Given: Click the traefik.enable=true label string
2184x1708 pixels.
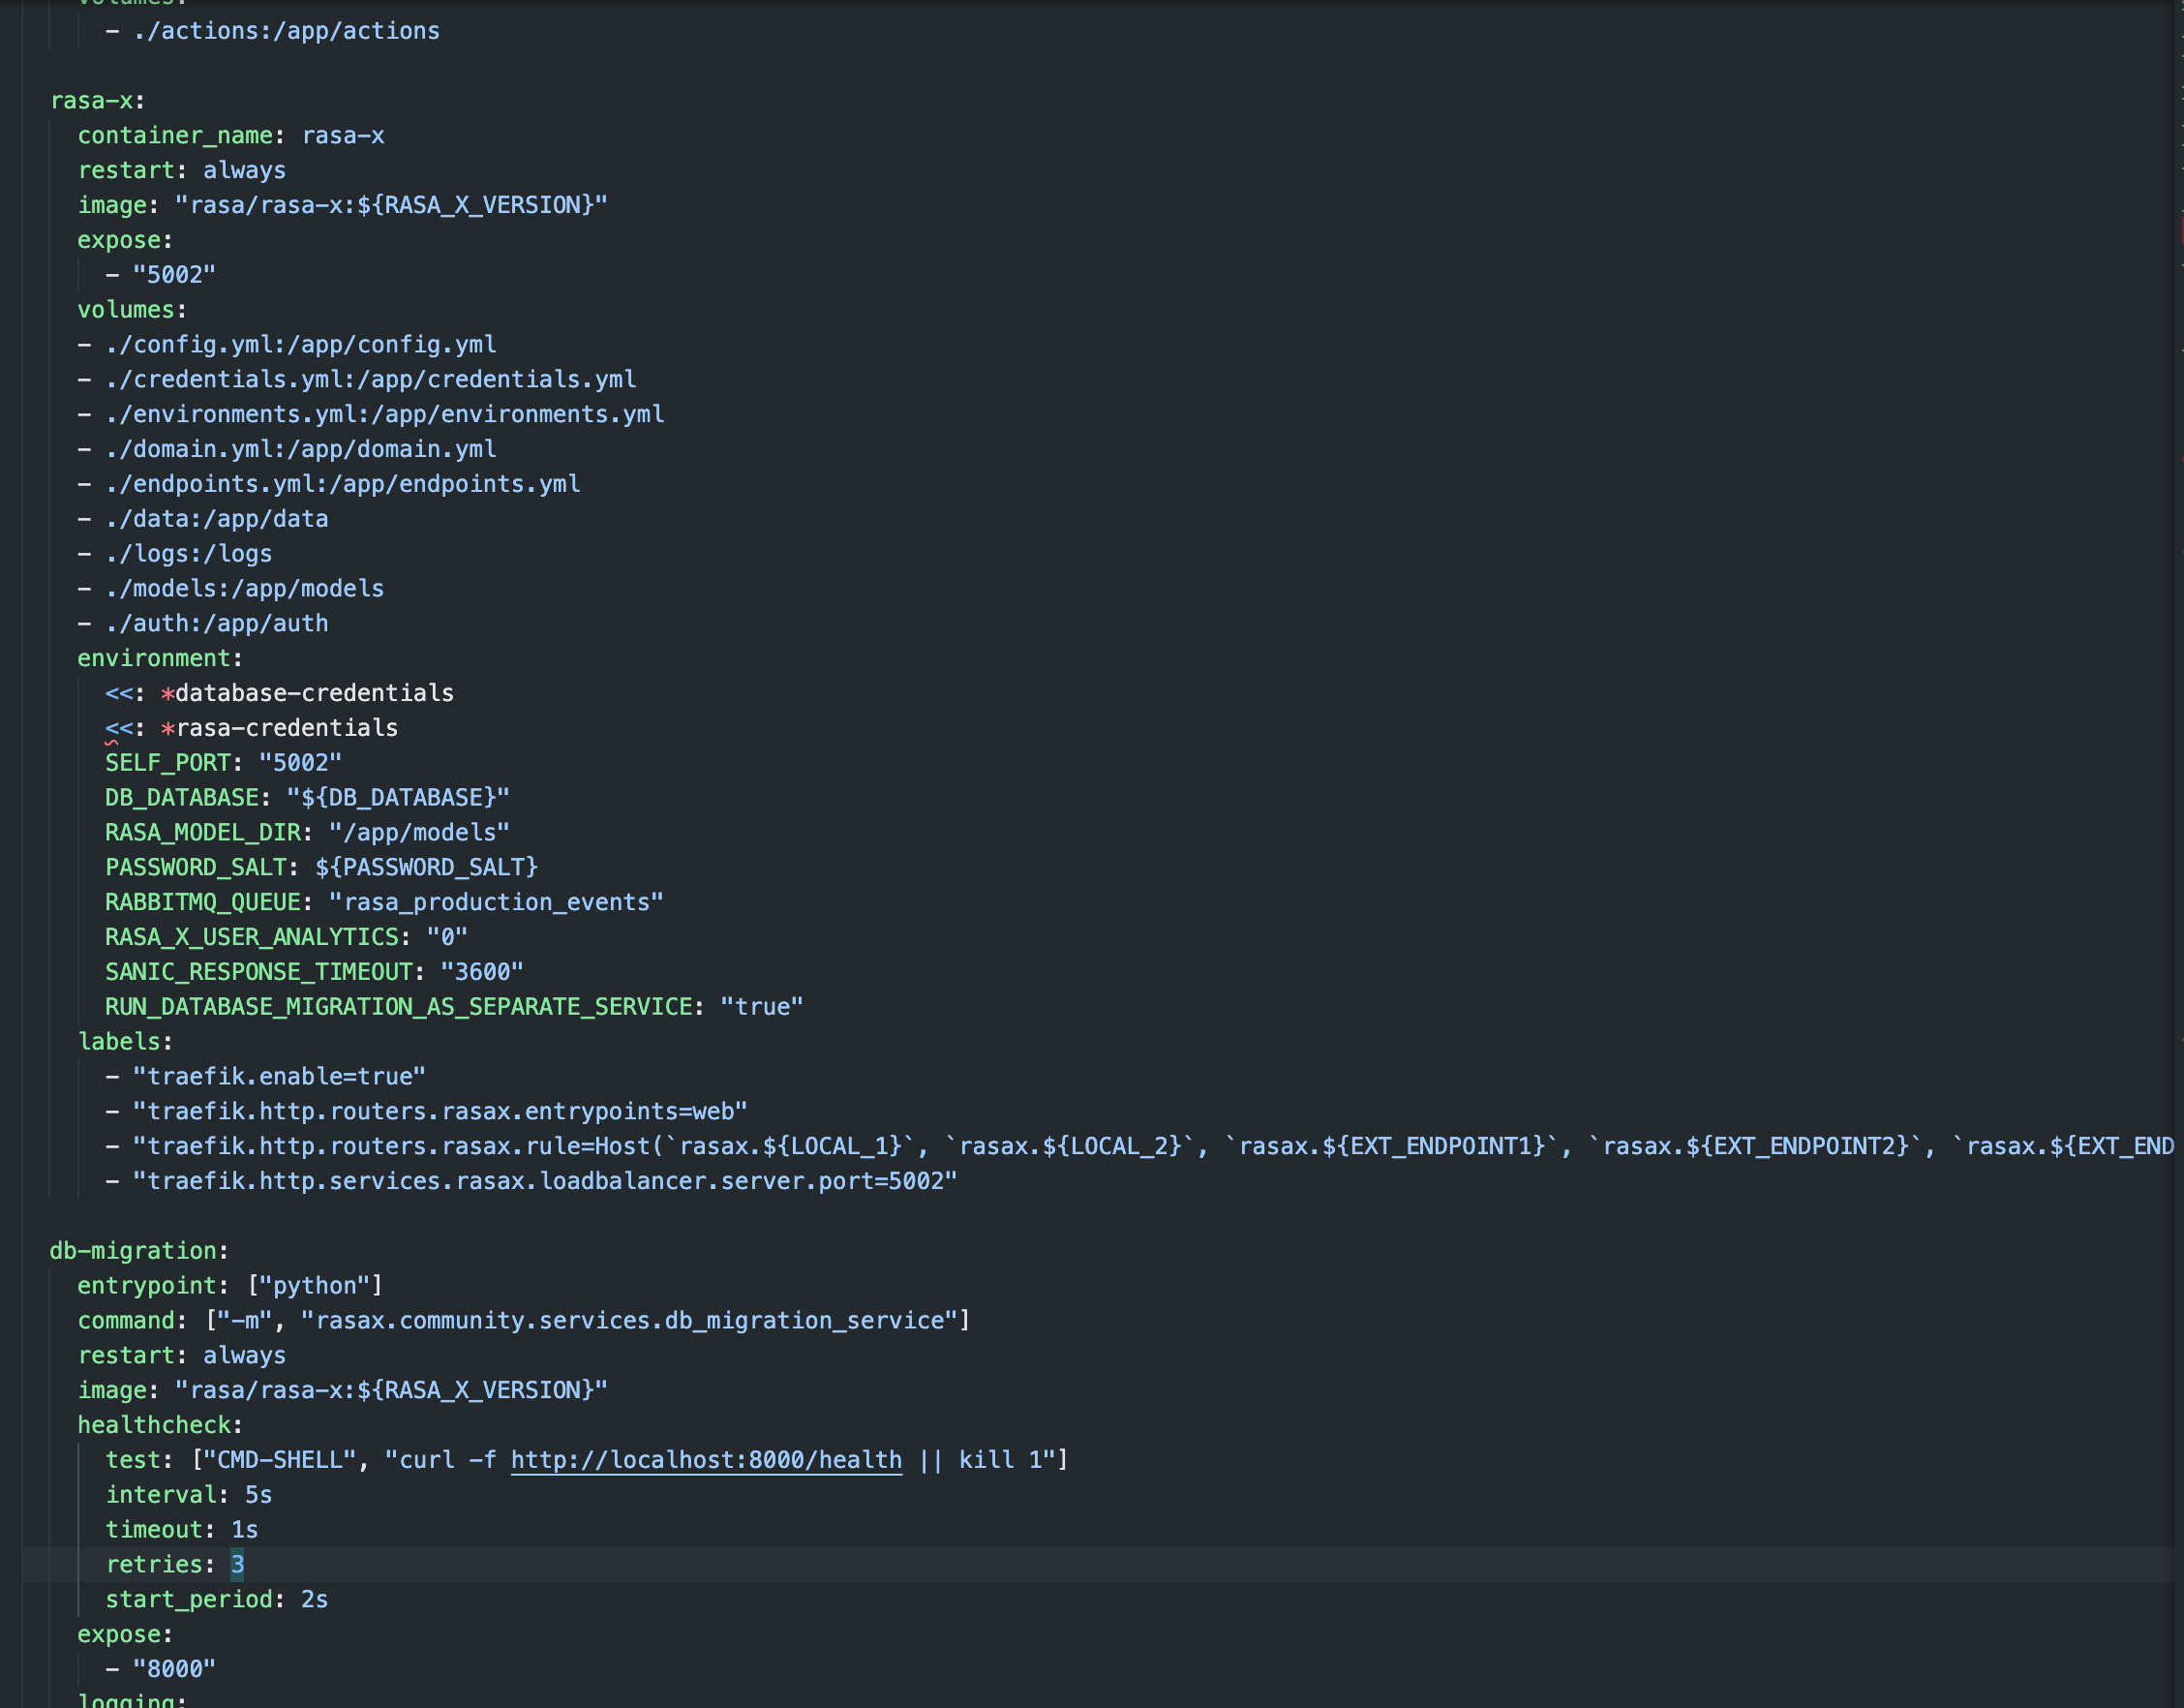Looking at the screenshot, I should click(279, 1077).
